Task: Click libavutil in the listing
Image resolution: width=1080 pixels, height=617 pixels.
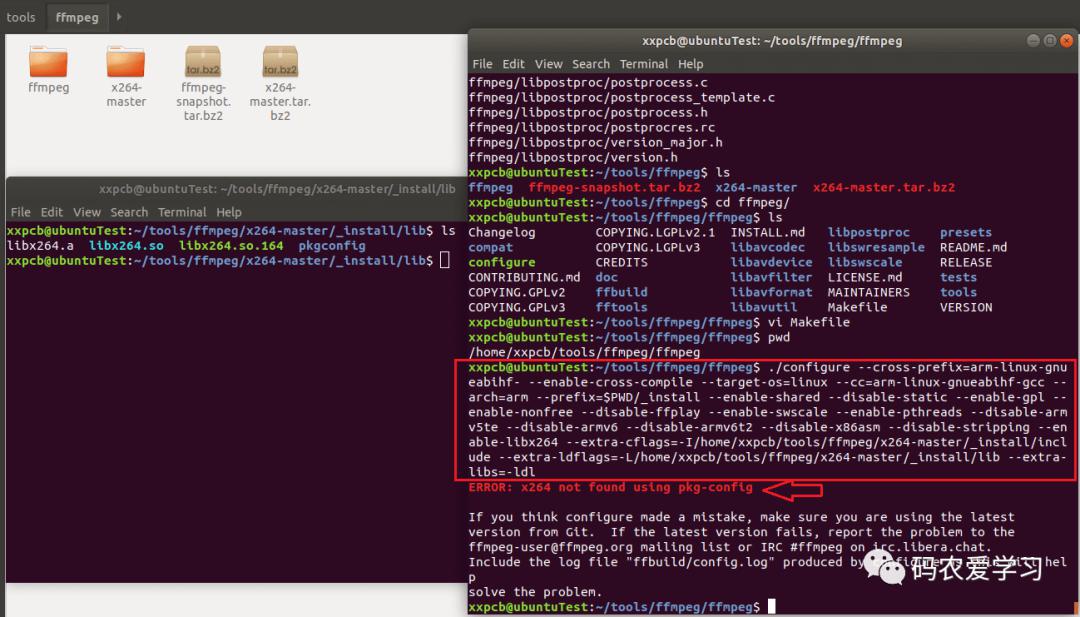Action: 764,307
